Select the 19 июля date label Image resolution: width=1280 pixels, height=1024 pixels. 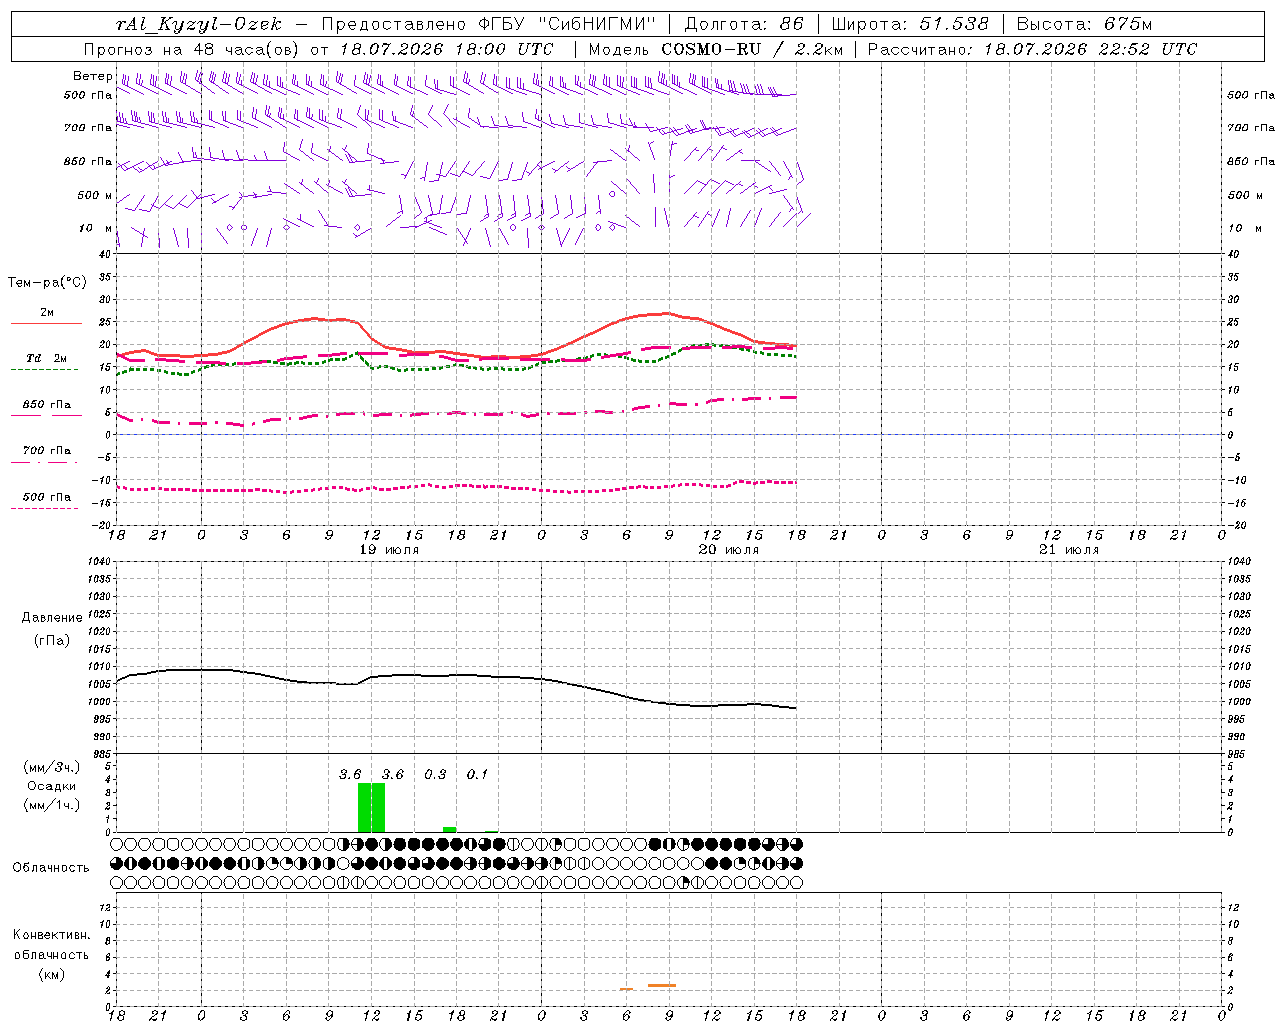point(389,550)
